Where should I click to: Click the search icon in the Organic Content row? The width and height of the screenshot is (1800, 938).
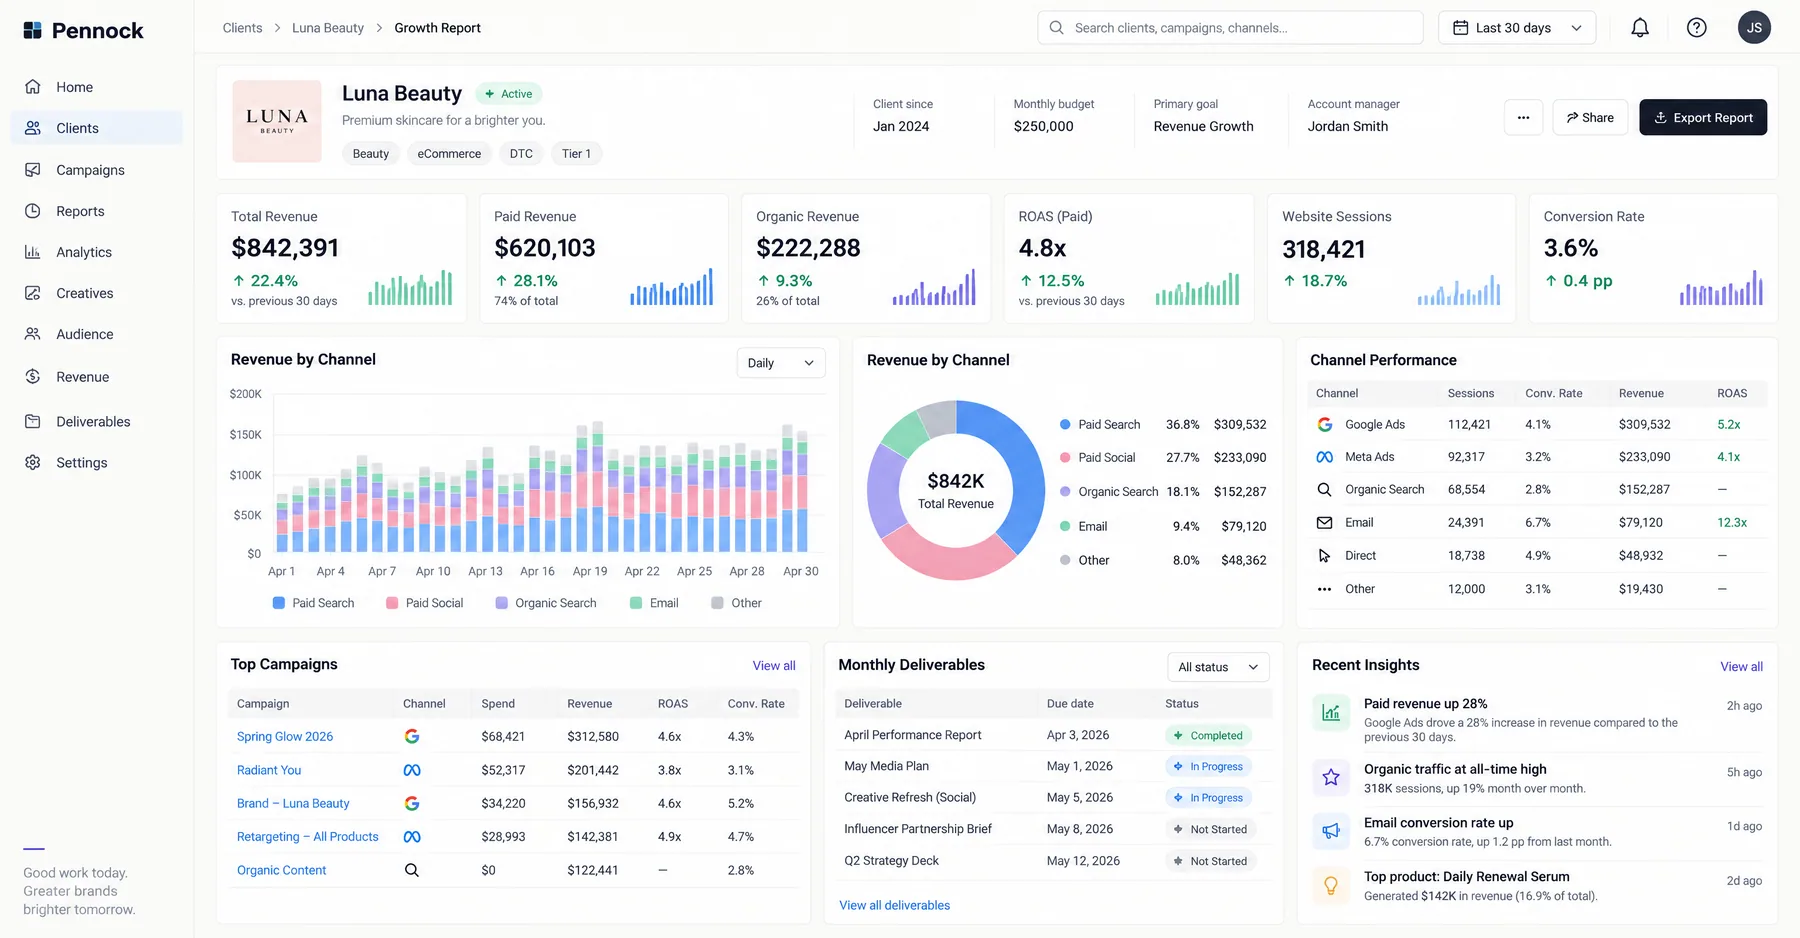point(412,870)
